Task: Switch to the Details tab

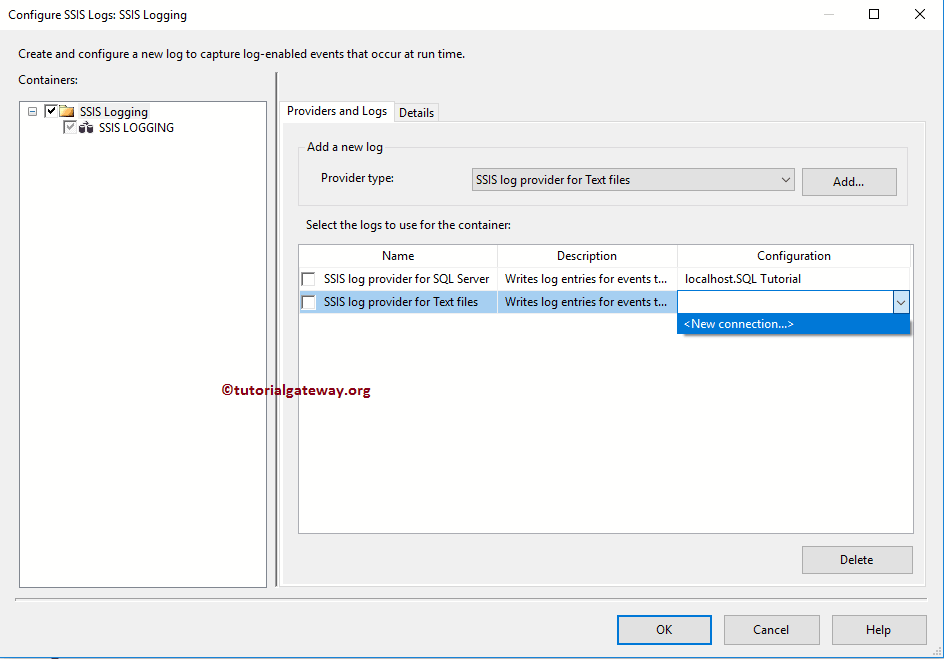Action: (416, 113)
